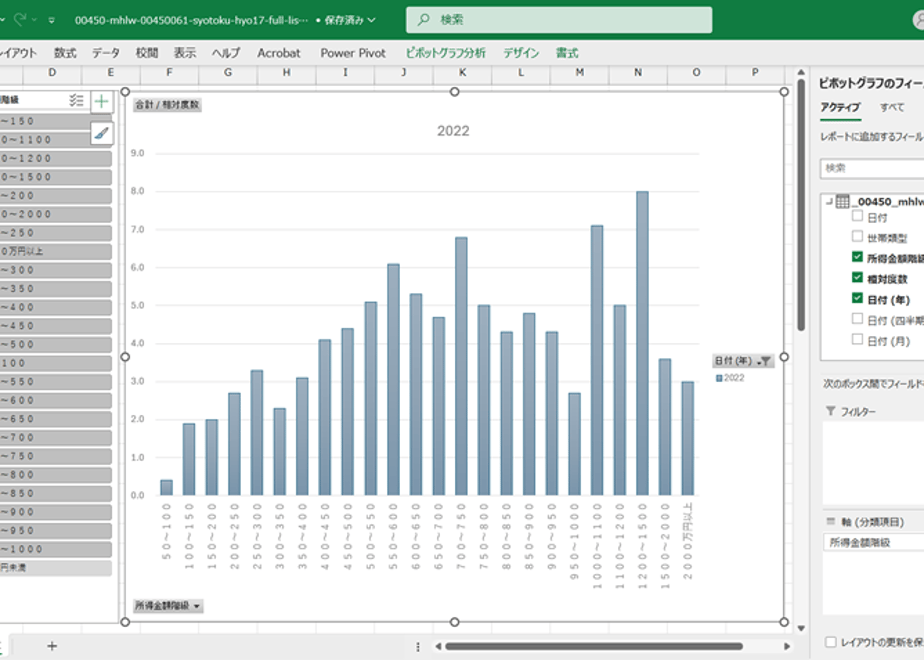The width and height of the screenshot is (924, 660).
Task: Open the Customize Quick Access Toolbar icon
Action: (52, 20)
